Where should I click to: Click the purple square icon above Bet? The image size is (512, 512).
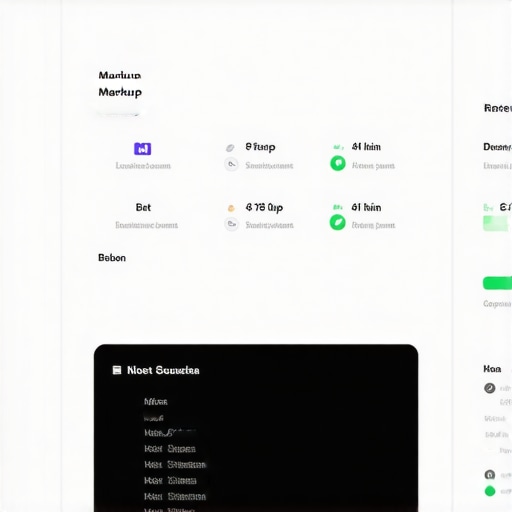pos(143,149)
